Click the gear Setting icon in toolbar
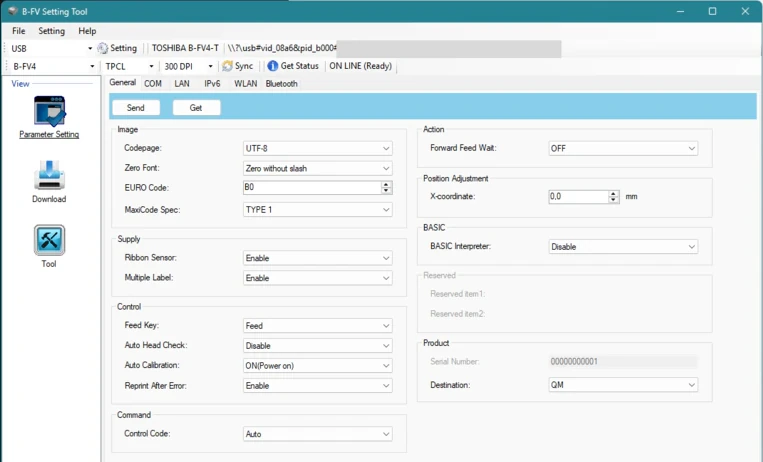Screen dimensions: 763x462 pyautogui.click(x=103, y=48)
